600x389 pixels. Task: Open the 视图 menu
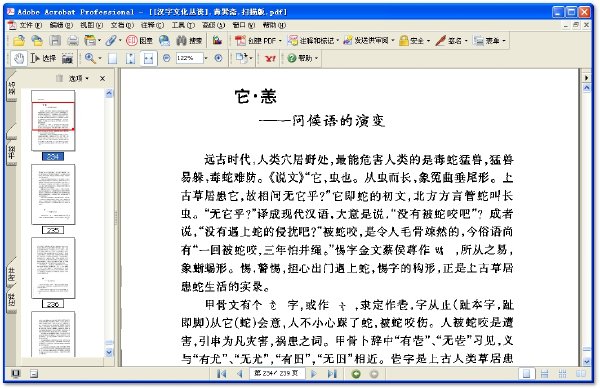coord(91,25)
